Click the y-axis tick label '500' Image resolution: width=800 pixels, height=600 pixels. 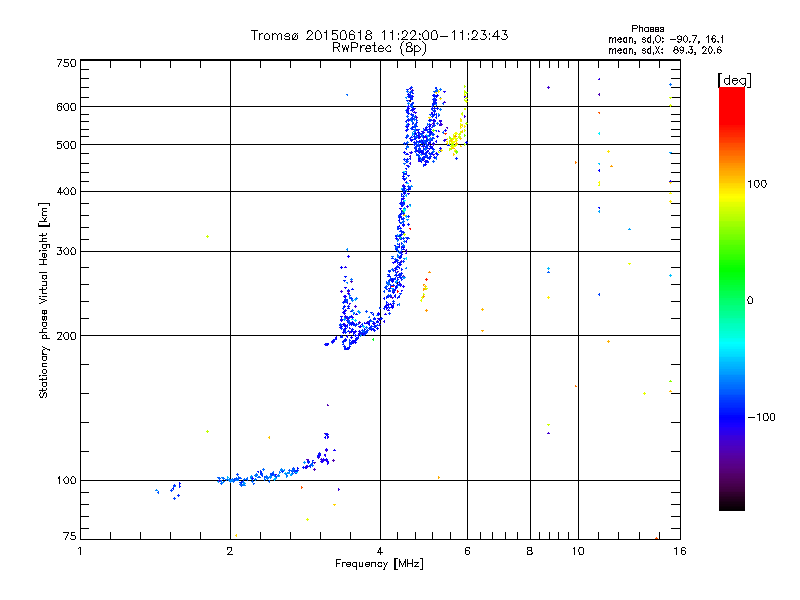(66, 145)
